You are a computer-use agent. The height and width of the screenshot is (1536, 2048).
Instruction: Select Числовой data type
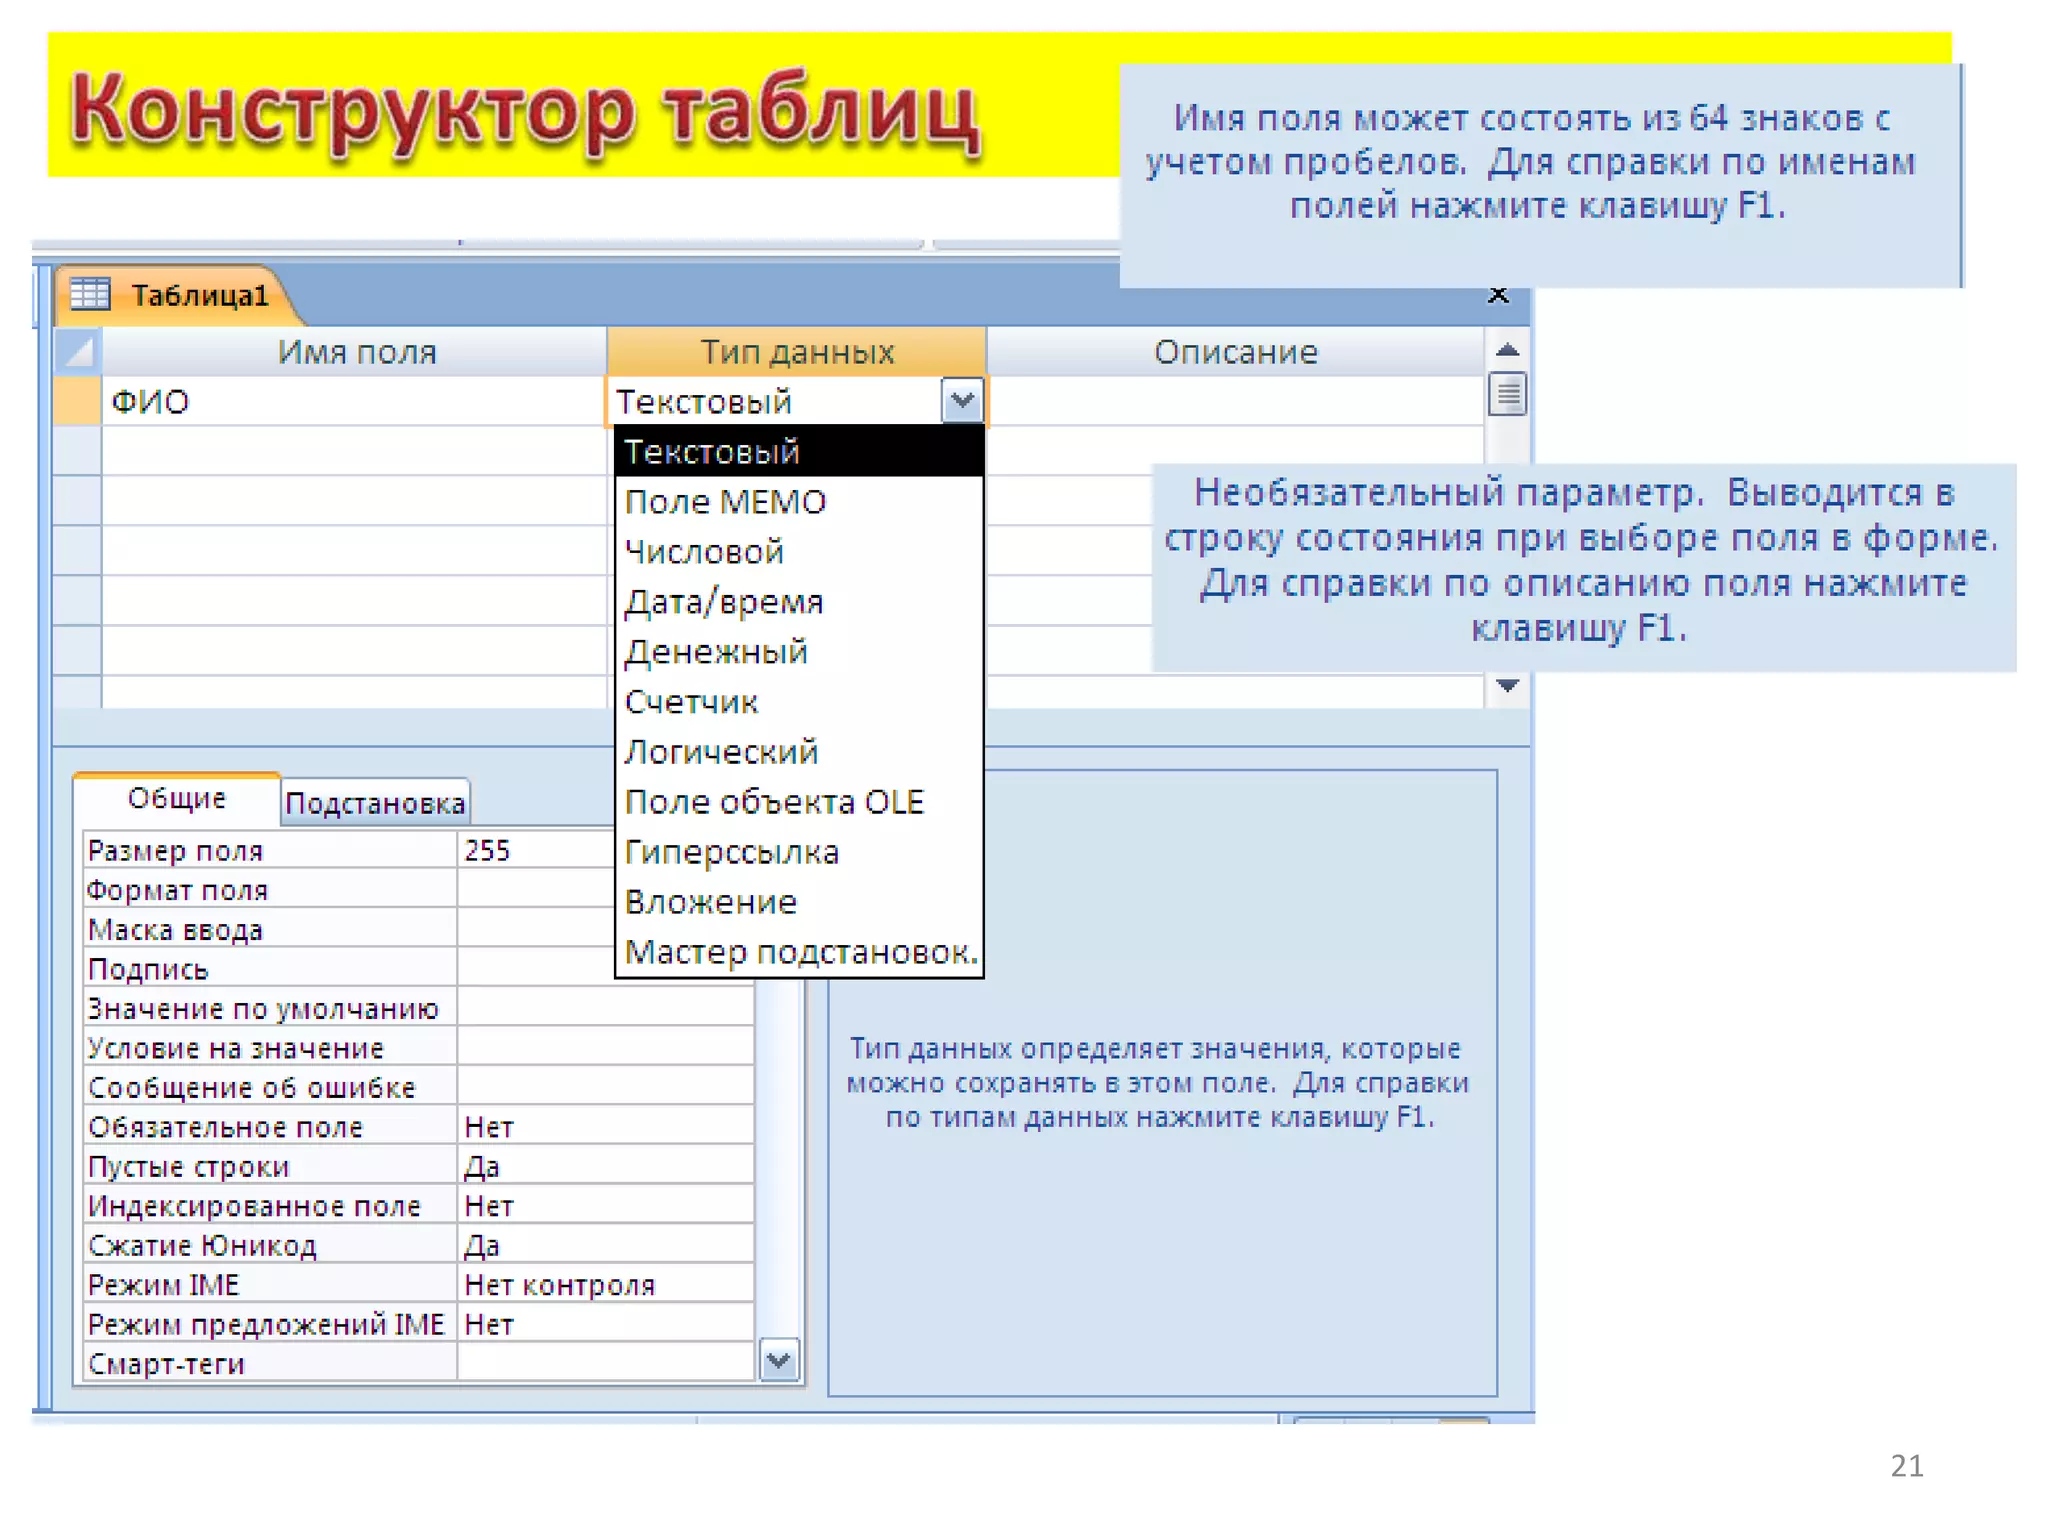pyautogui.click(x=704, y=551)
